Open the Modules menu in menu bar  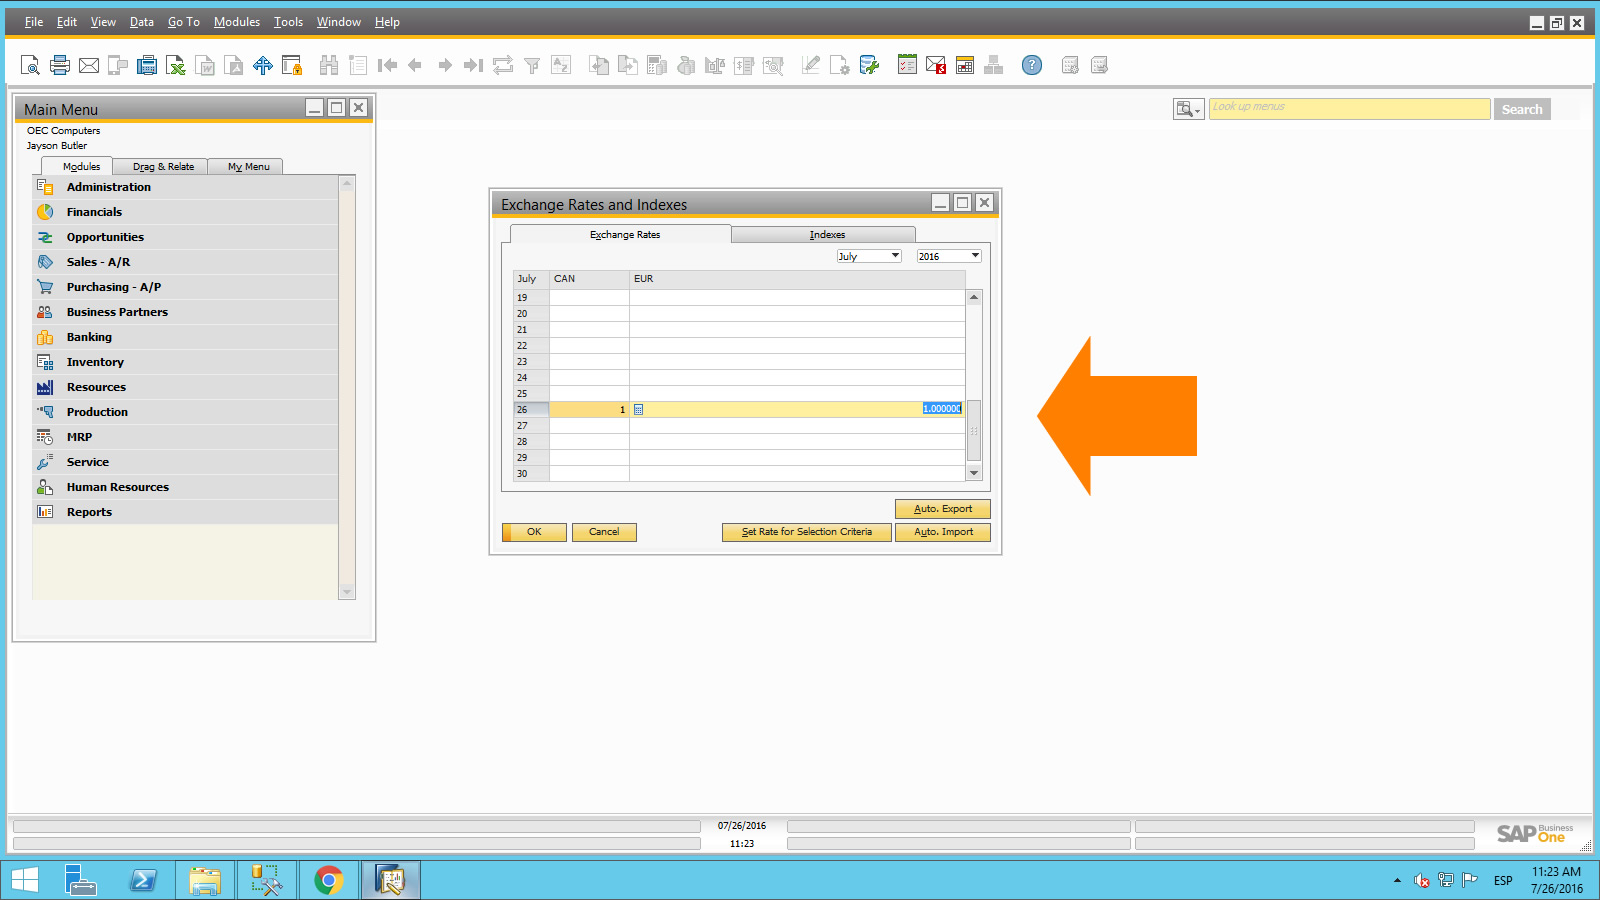point(236,22)
